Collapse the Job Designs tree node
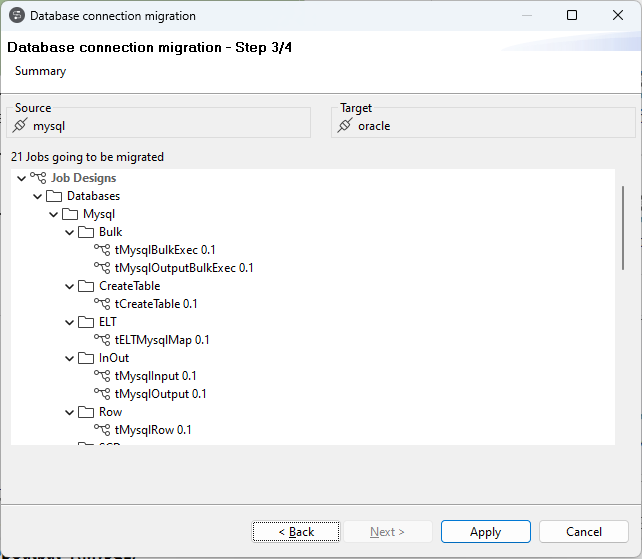Viewport: 642px width, 559px height. coord(22,178)
